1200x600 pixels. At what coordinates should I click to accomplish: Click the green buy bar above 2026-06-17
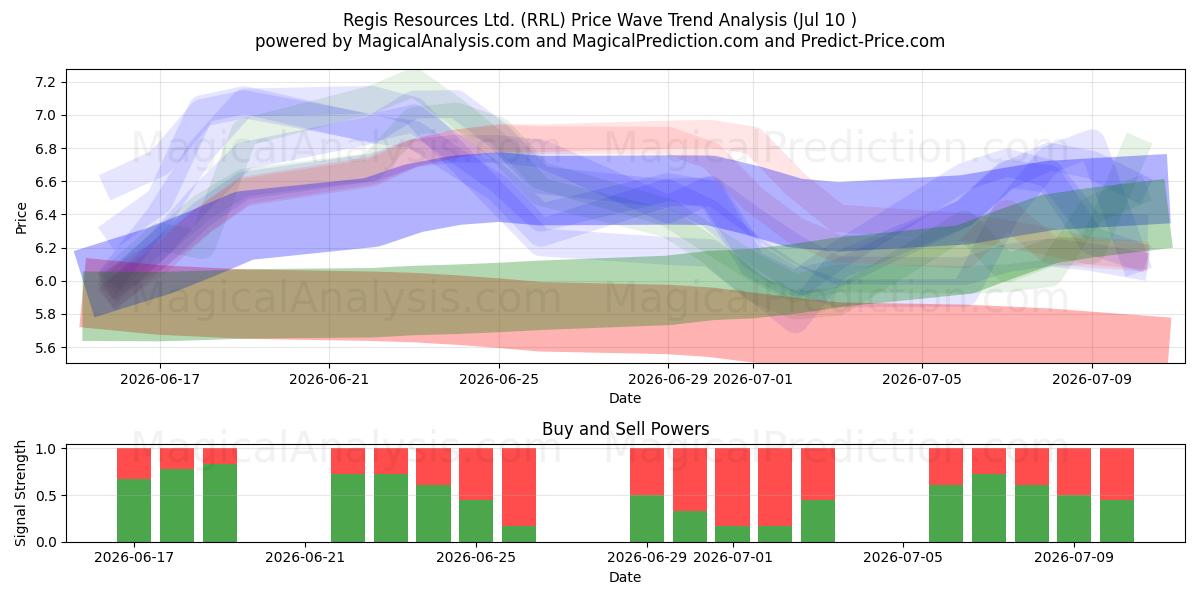point(134,511)
